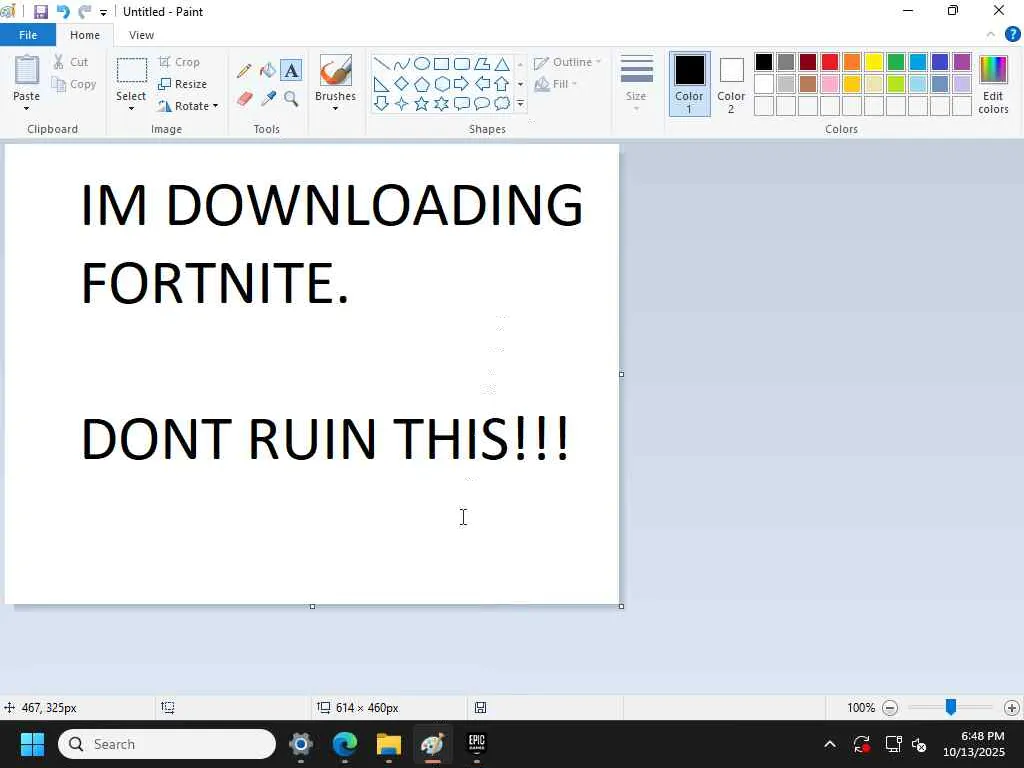Choose the Oval shape
Image resolution: width=1024 pixels, height=768 pixels.
tap(422, 64)
